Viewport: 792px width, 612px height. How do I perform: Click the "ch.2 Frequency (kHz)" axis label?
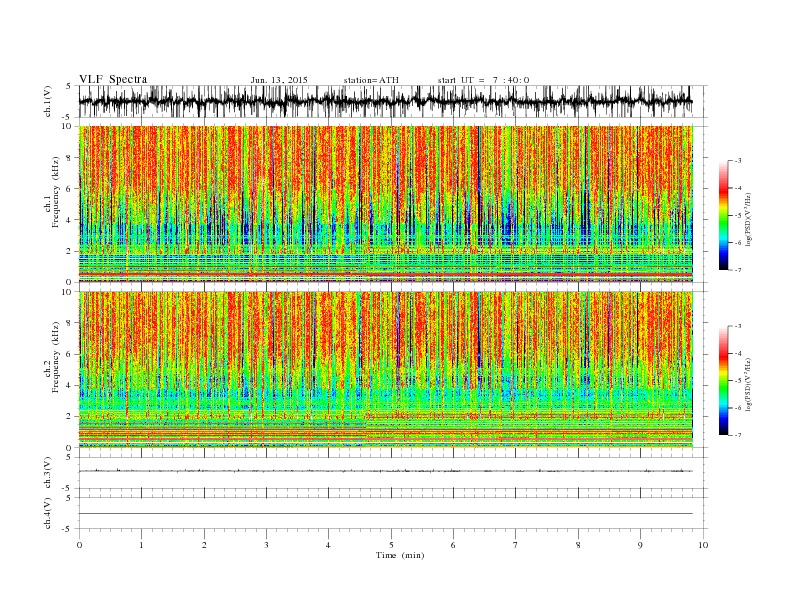(x=52, y=357)
